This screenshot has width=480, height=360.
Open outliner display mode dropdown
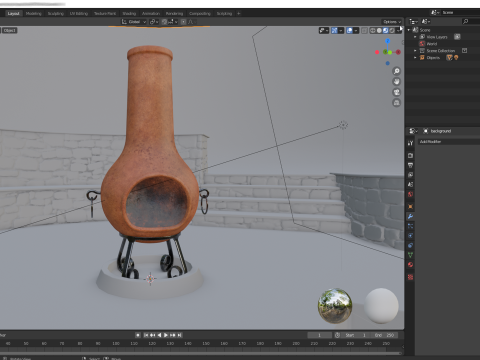pos(413,21)
